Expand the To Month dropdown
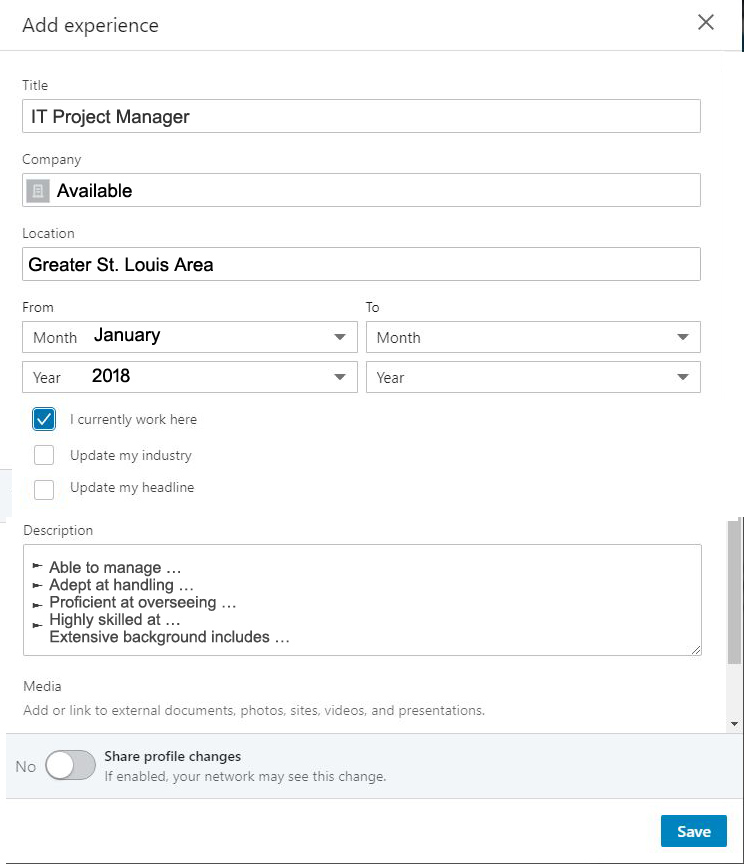The width and height of the screenshot is (744, 864). point(682,337)
